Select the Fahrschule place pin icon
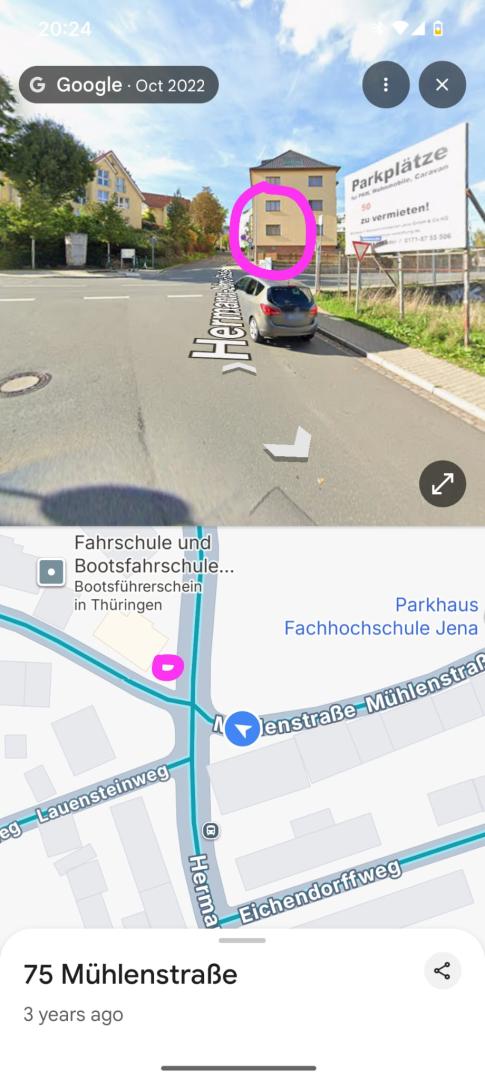The height and width of the screenshot is (1080, 485). [52, 572]
